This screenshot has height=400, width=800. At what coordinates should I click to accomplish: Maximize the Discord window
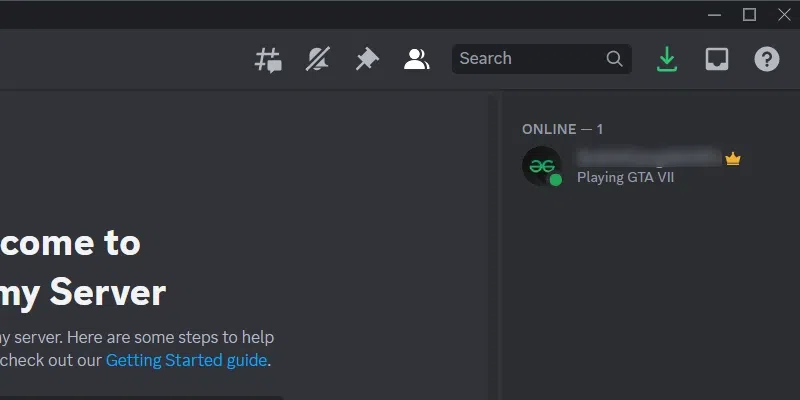[x=749, y=15]
